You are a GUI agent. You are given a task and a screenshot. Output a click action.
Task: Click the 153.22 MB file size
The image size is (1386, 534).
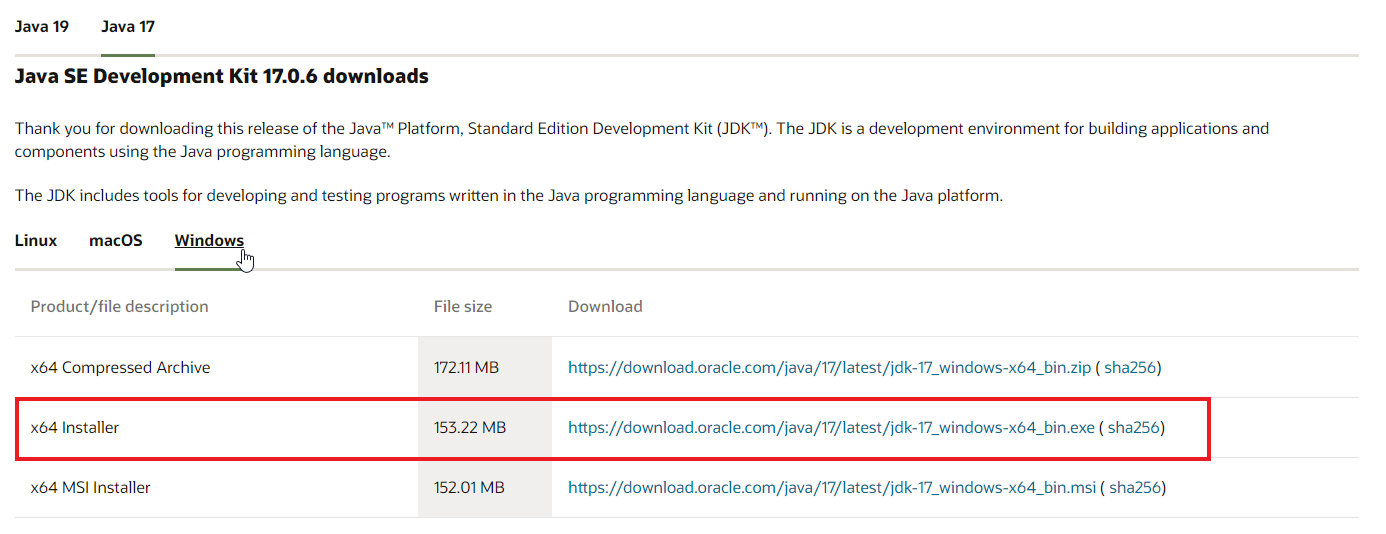(470, 427)
